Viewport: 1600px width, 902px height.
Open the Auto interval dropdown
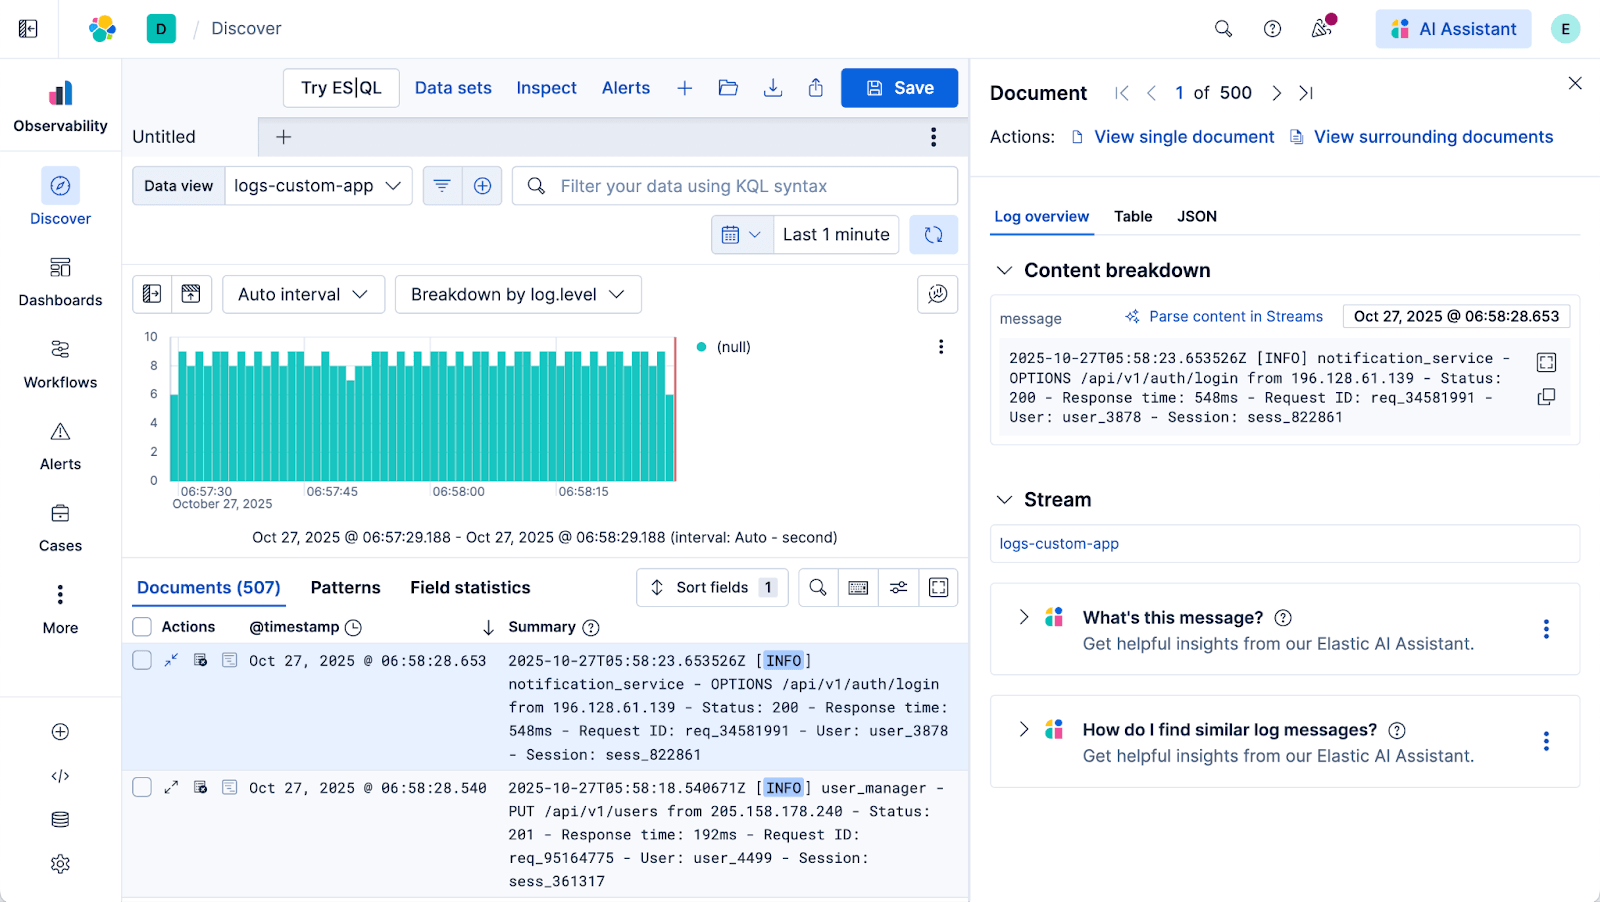(303, 295)
